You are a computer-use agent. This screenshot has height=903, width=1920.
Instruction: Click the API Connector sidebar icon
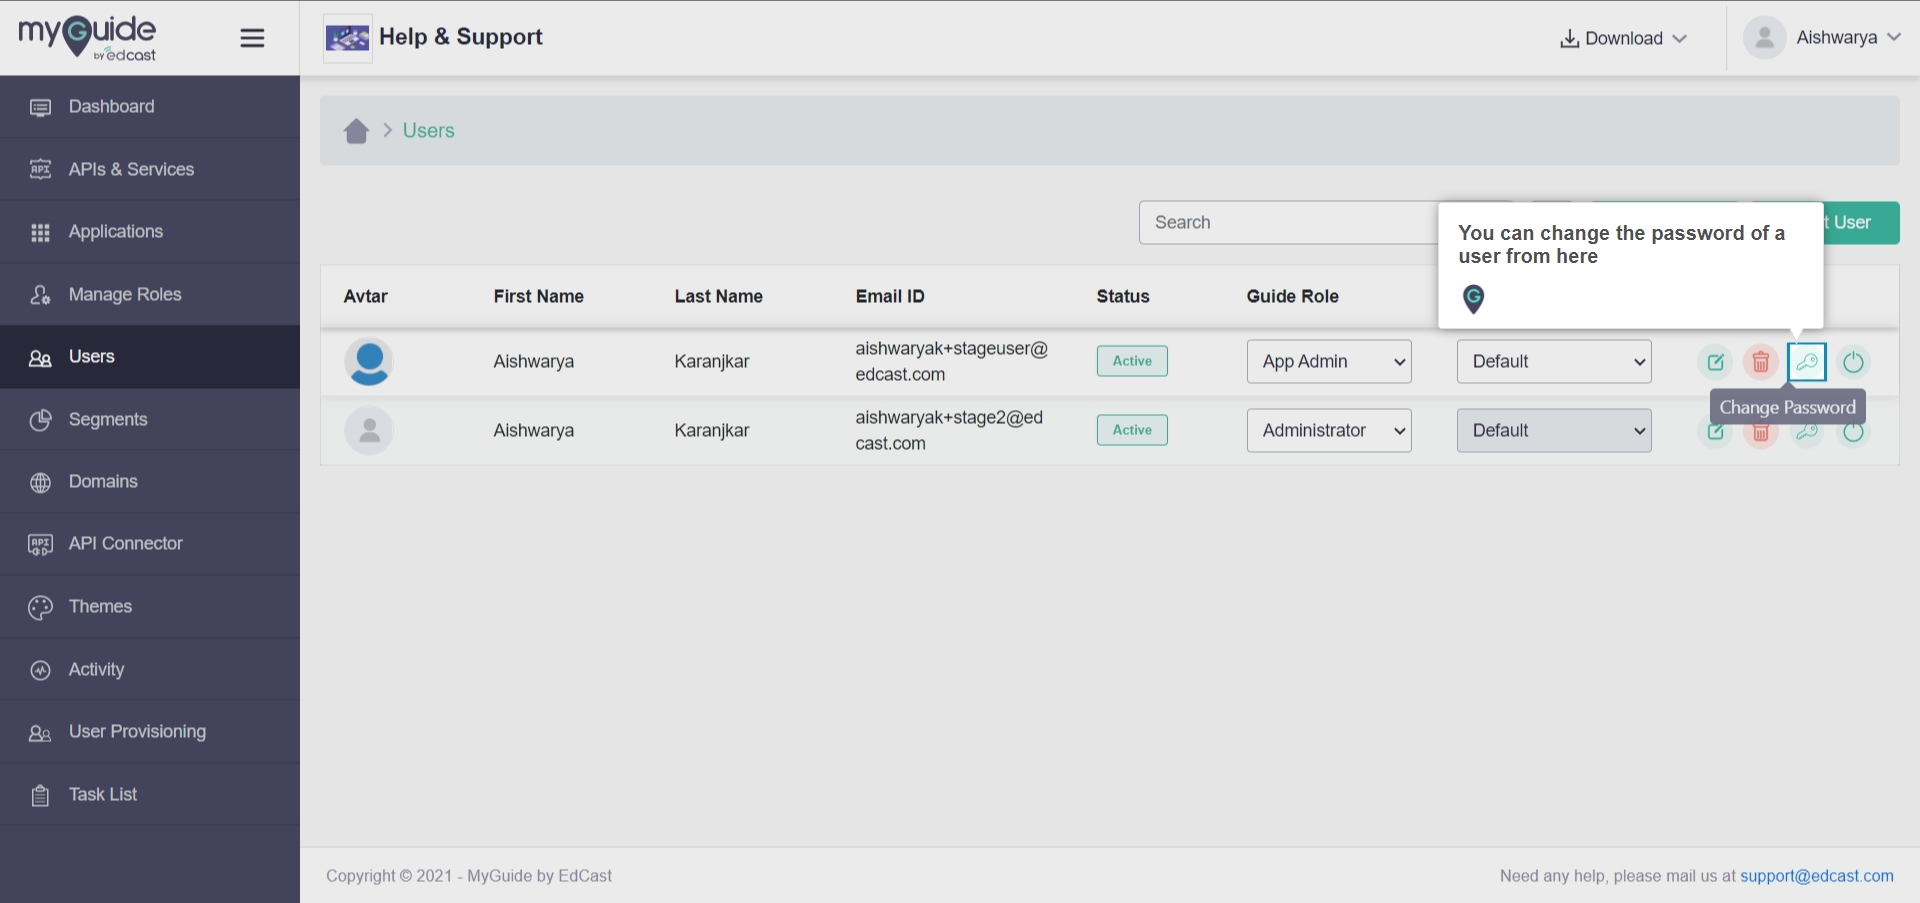point(40,545)
